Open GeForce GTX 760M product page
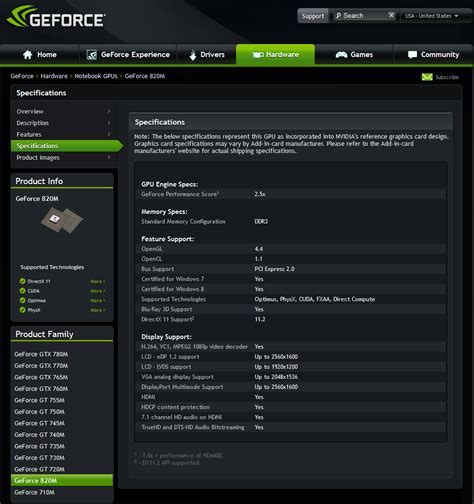 [41, 389]
